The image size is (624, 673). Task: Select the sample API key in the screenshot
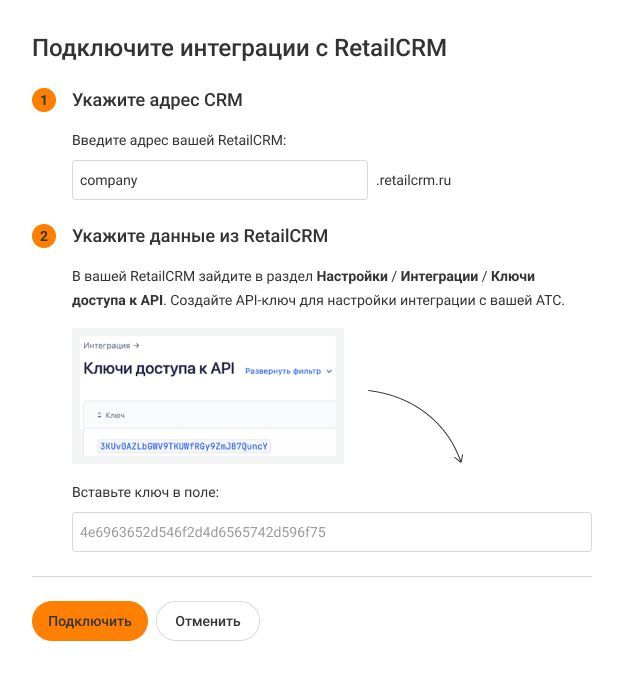tap(184, 446)
